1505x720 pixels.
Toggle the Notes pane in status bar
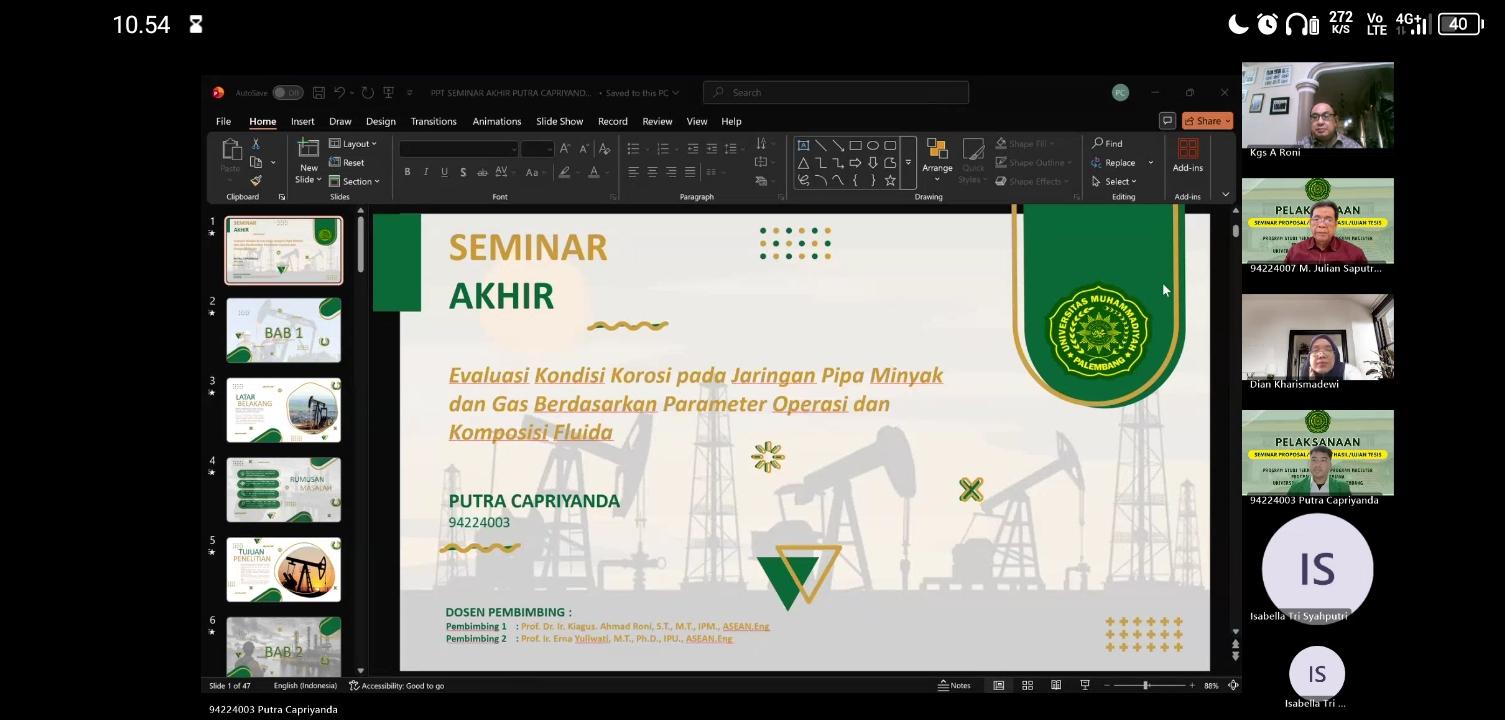pos(954,686)
